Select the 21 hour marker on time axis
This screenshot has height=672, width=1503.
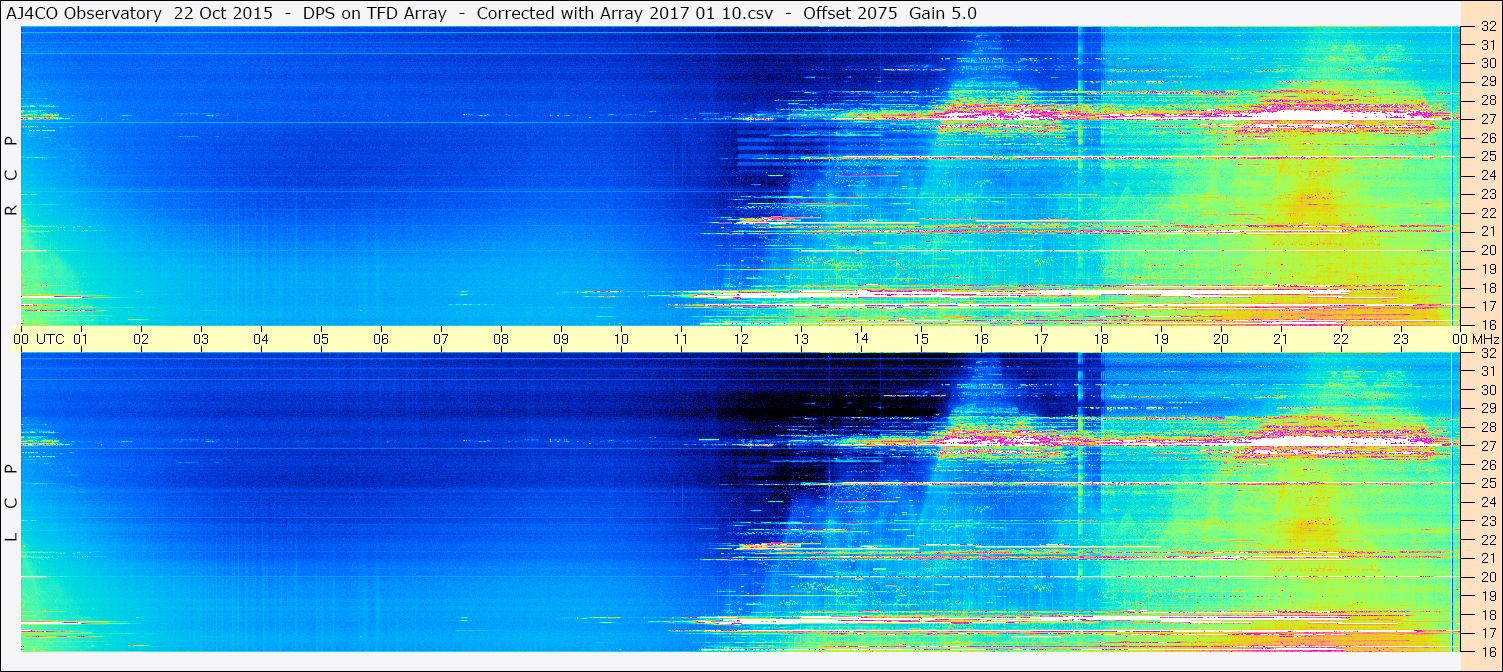click(x=1281, y=339)
